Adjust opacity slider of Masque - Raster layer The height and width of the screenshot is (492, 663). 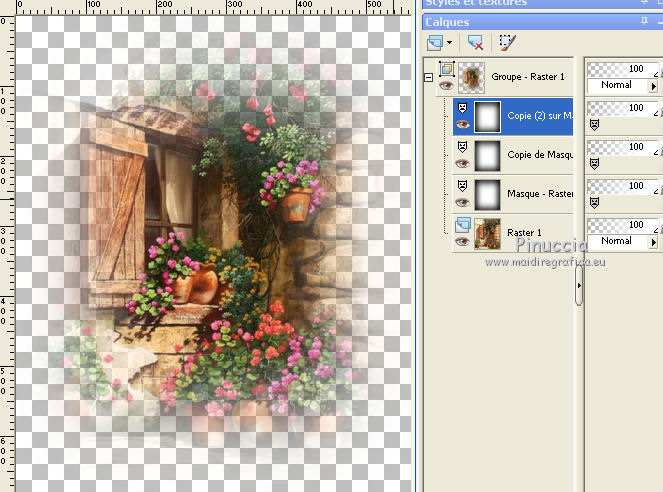[622, 186]
